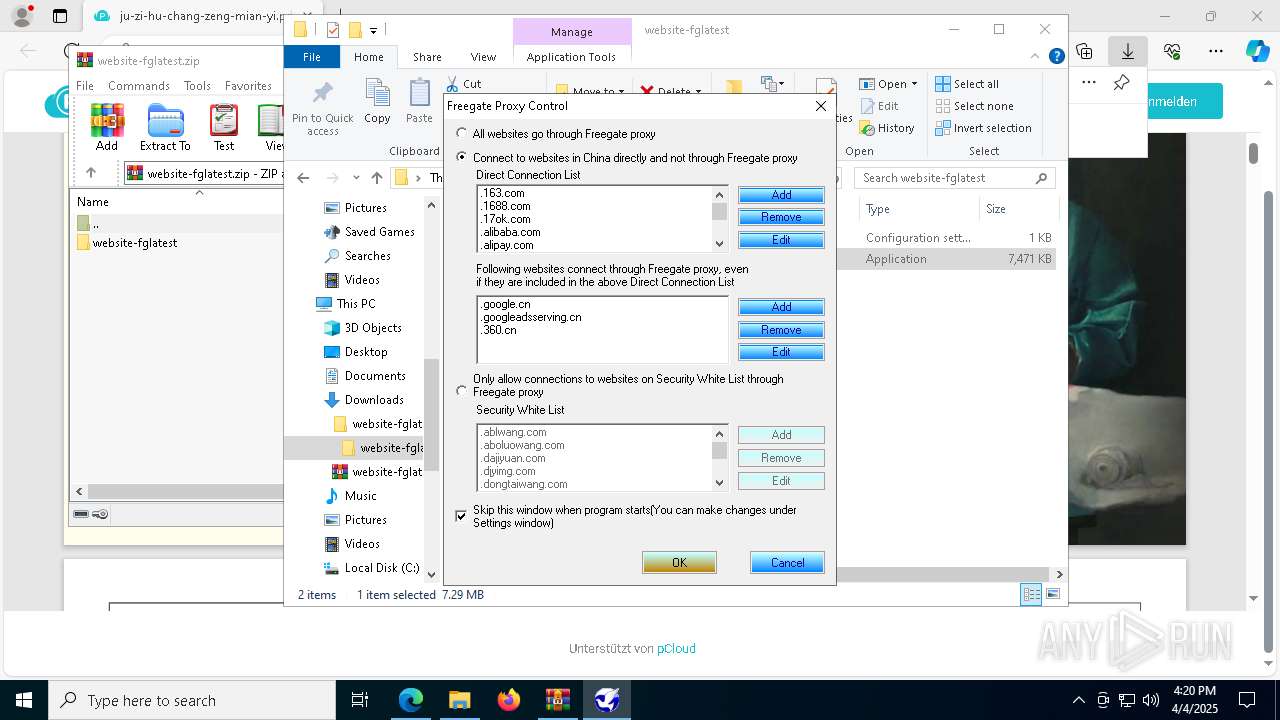Open Favorites menu in WinRAR
The image size is (1280, 720).
[x=248, y=86]
